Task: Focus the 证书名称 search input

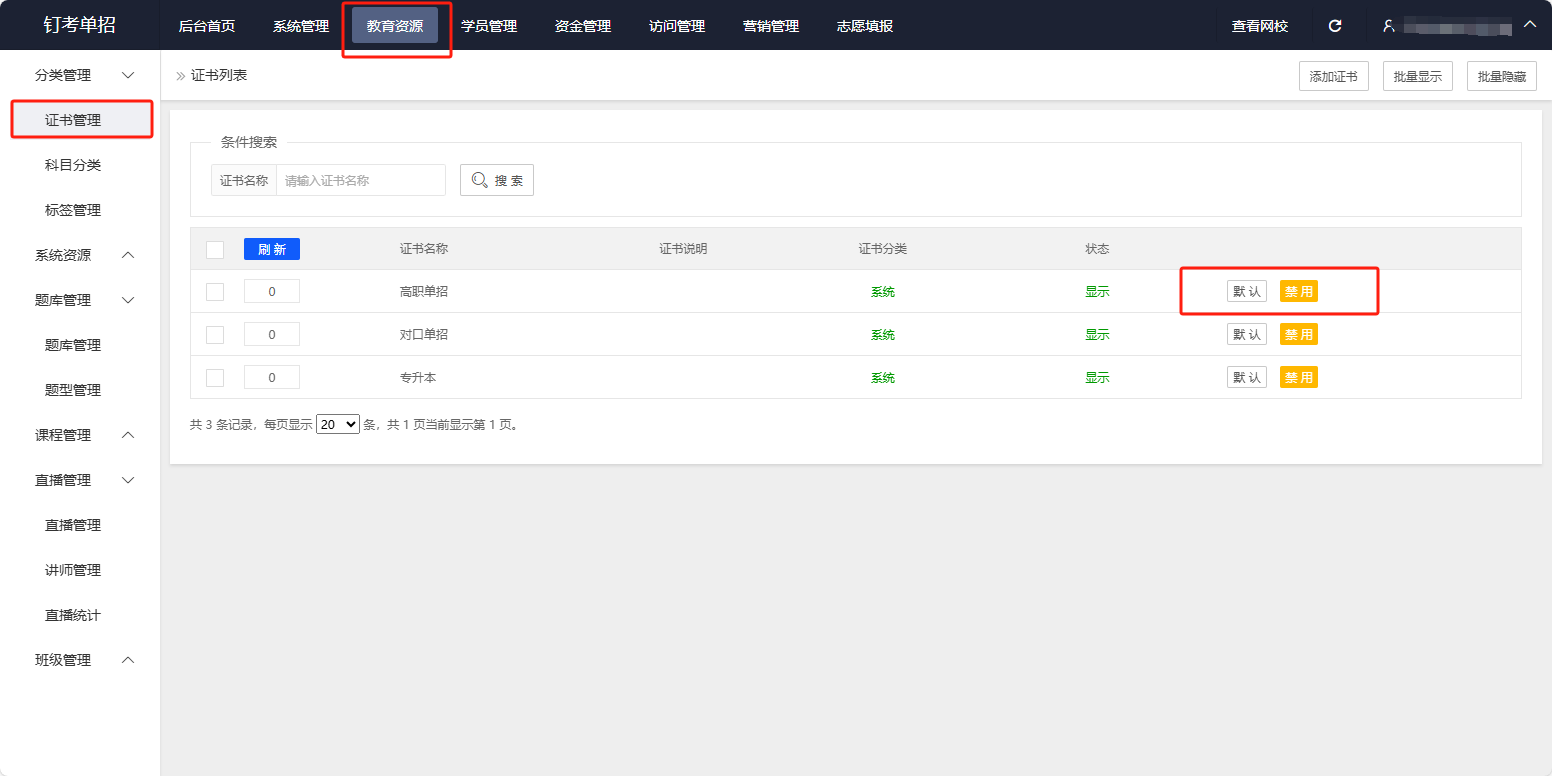Action: 361,180
